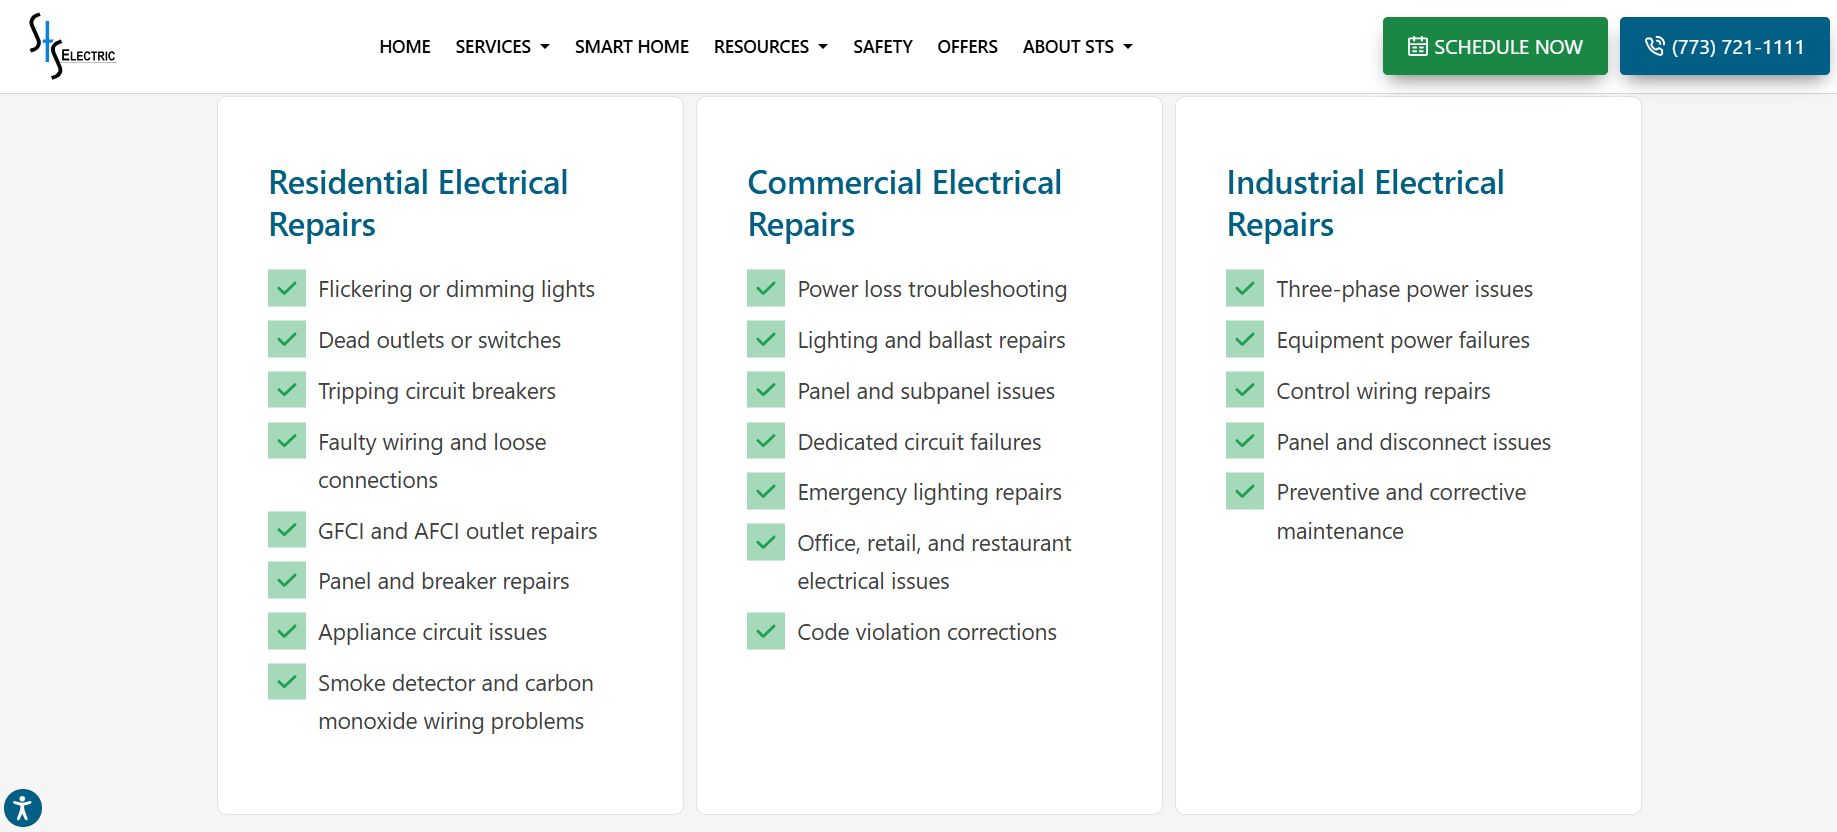This screenshot has height=832, width=1837.
Task: Click checkmark icon beside Equipment power failures
Action: tap(1245, 339)
